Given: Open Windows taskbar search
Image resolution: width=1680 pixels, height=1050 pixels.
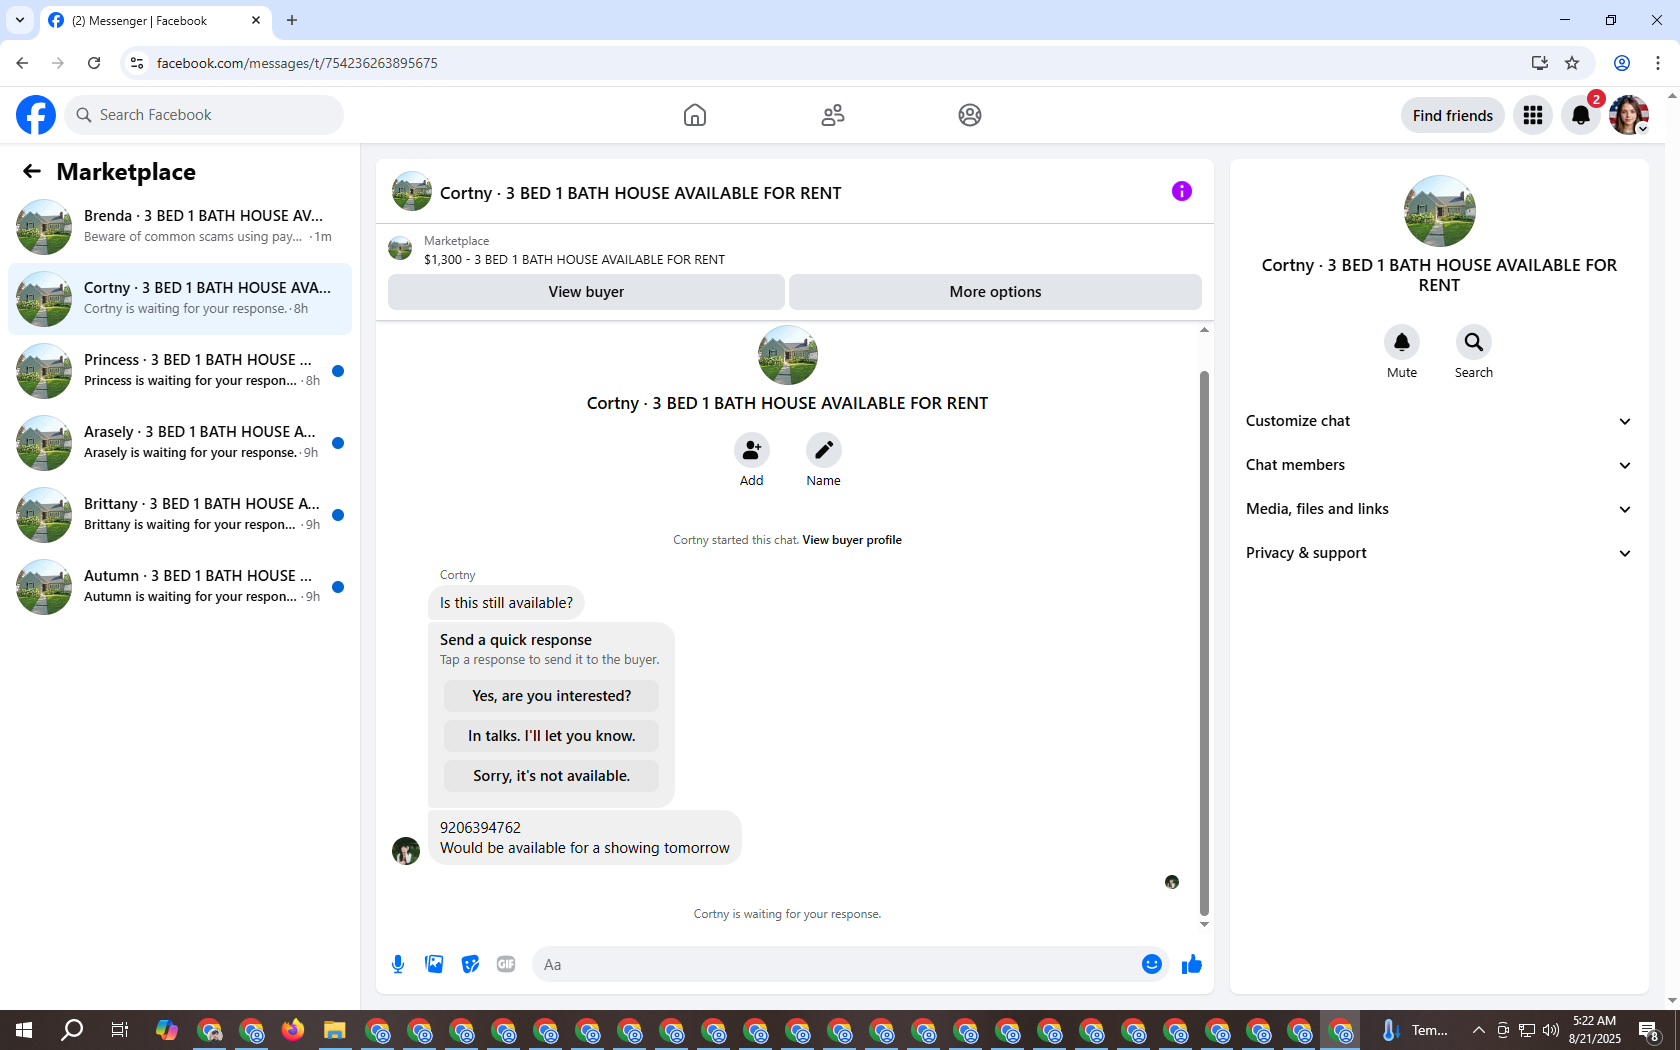Looking at the screenshot, I should coord(72,1030).
